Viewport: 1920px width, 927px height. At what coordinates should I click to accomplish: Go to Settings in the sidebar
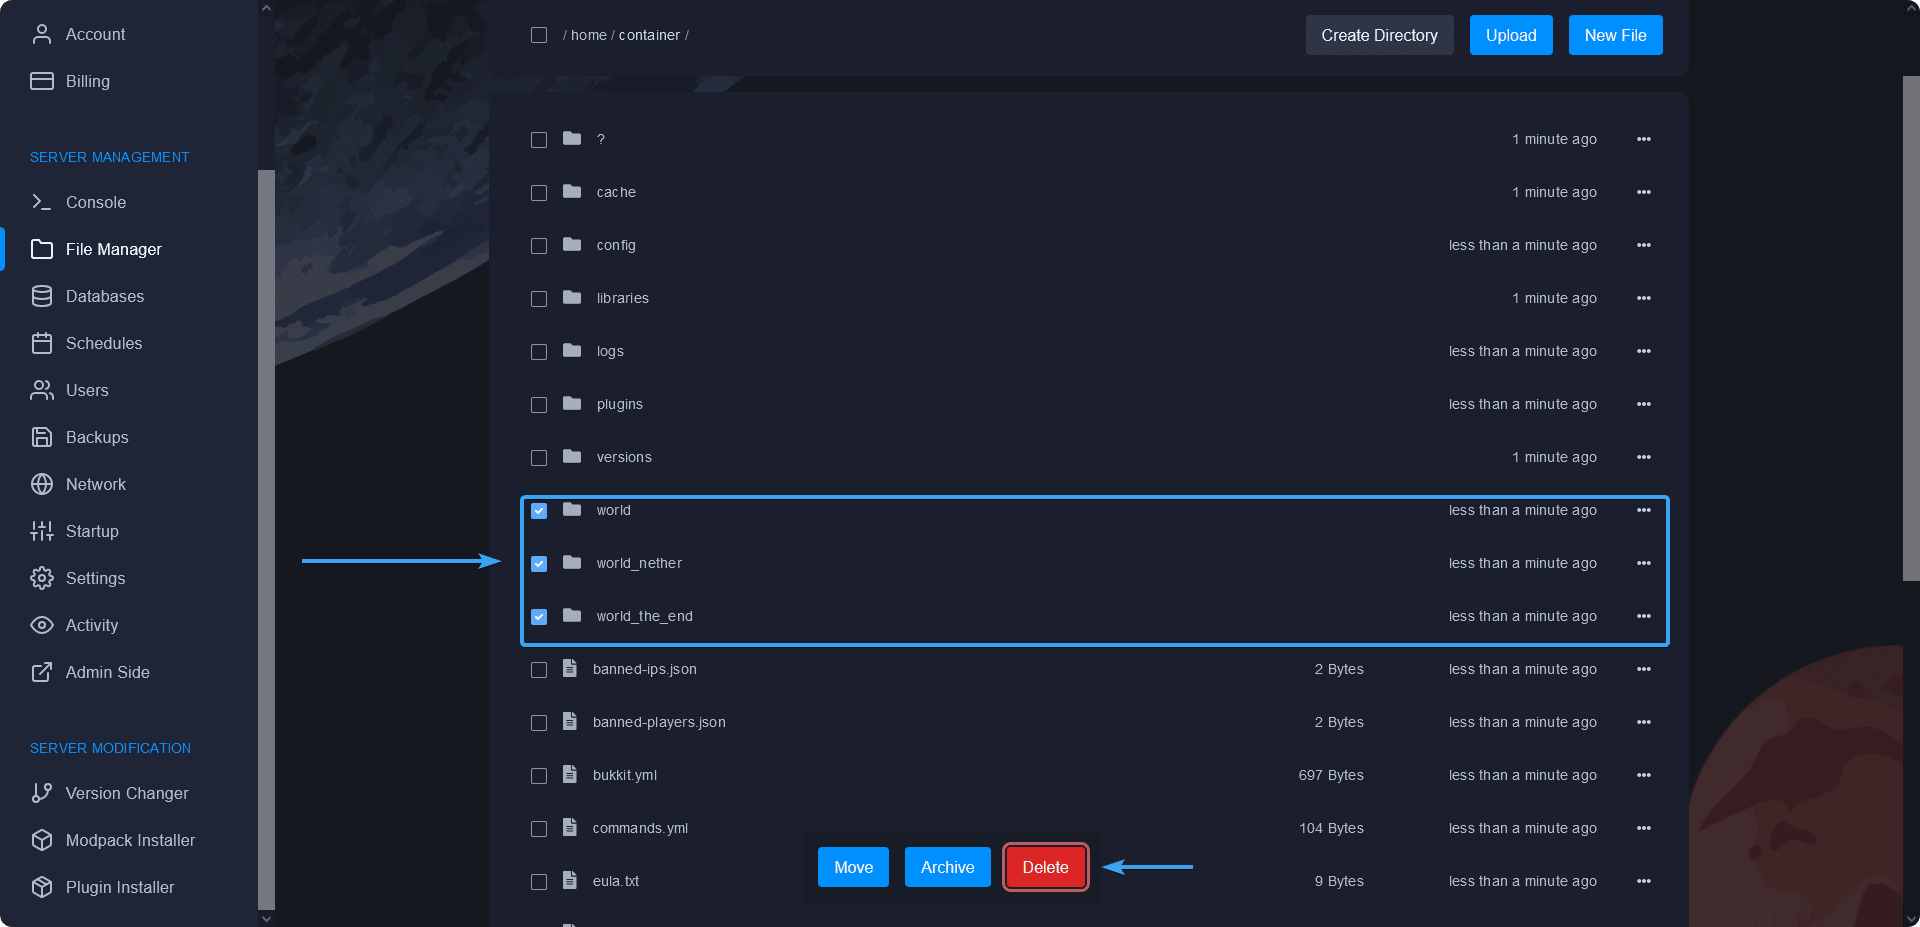pyautogui.click(x=95, y=578)
